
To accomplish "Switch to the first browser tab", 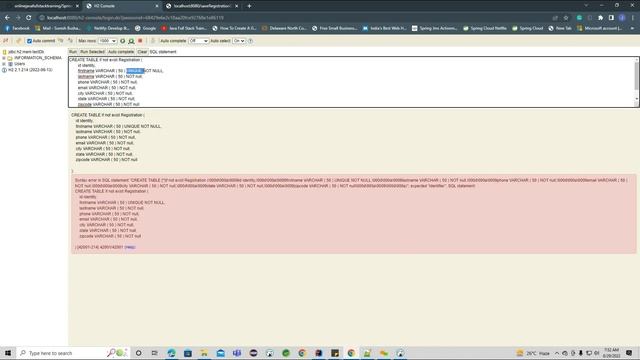I will pos(41,6).
